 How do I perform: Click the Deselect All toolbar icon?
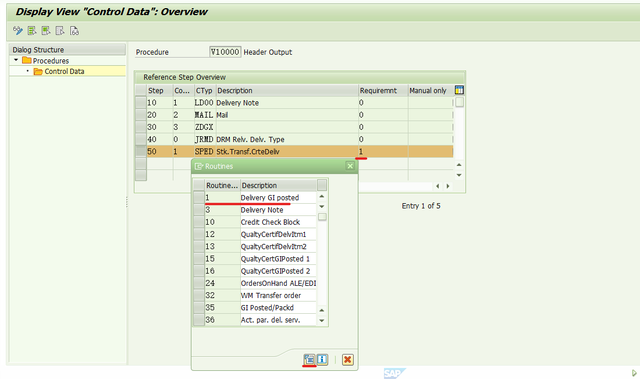click(60, 31)
